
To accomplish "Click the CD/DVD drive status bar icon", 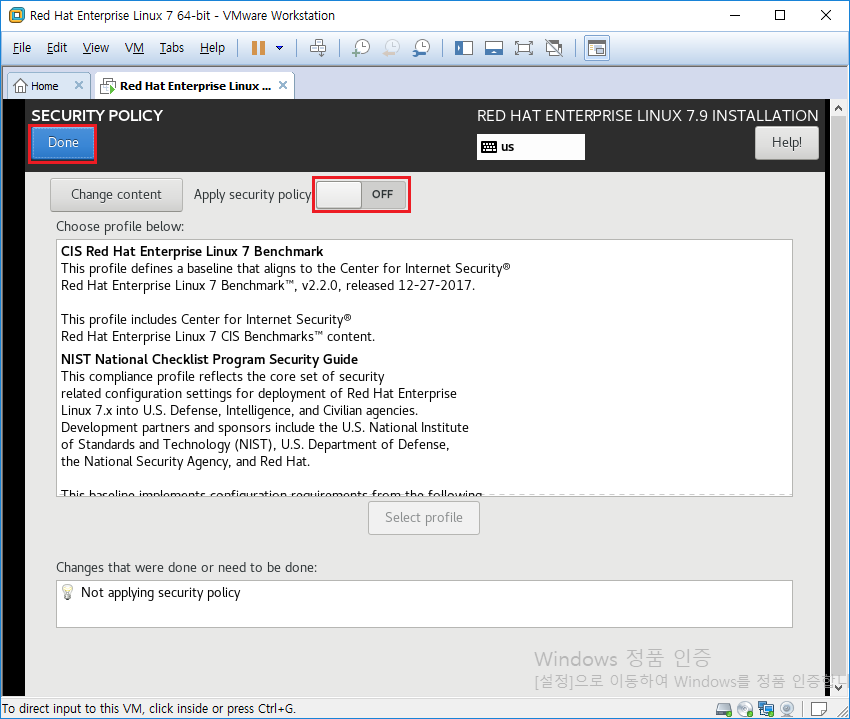I will click(x=745, y=709).
